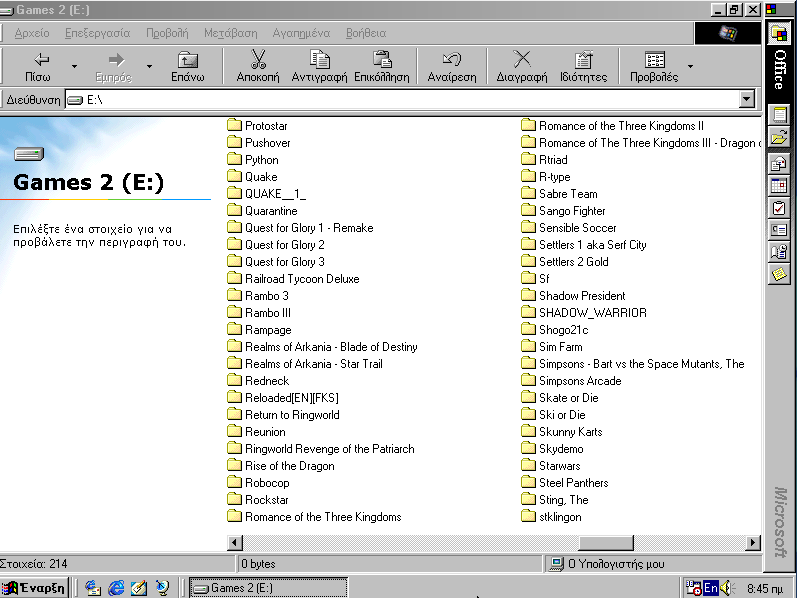797x598 pixels.
Task: Click the Back (Πίσω) toolbar button
Action: 38,66
